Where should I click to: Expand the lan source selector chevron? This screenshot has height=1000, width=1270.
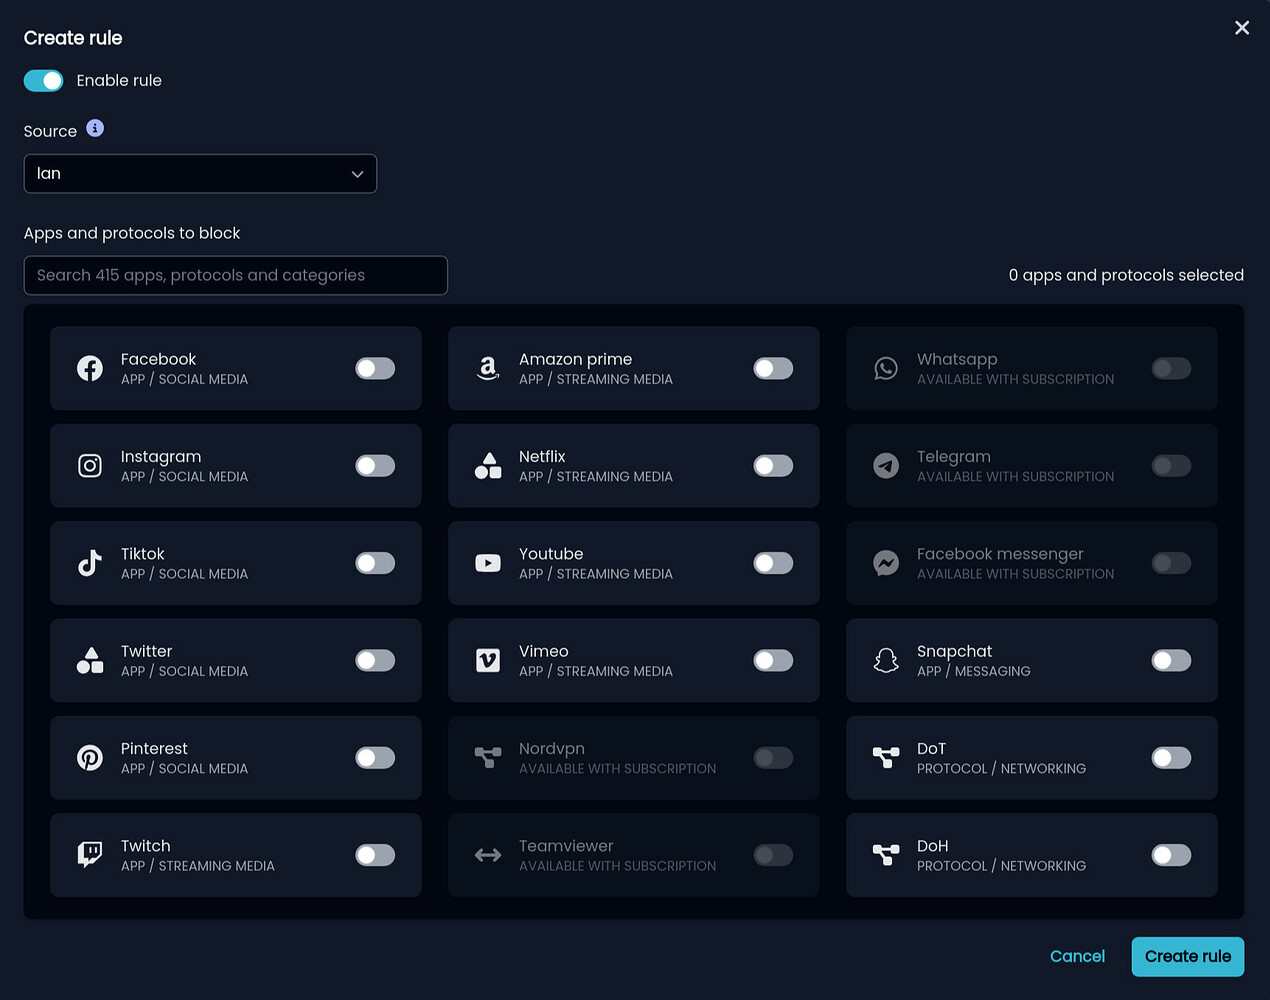point(357,173)
